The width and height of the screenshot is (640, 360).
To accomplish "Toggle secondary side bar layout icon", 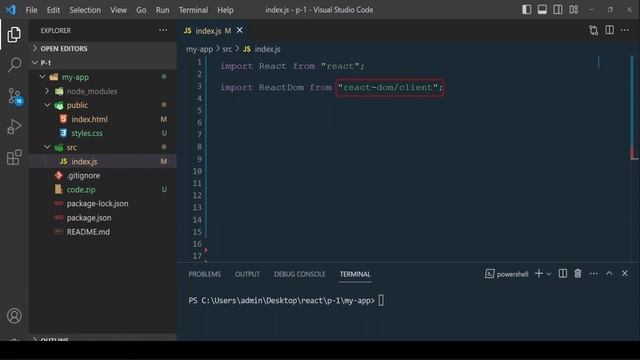I will pos(558,9).
